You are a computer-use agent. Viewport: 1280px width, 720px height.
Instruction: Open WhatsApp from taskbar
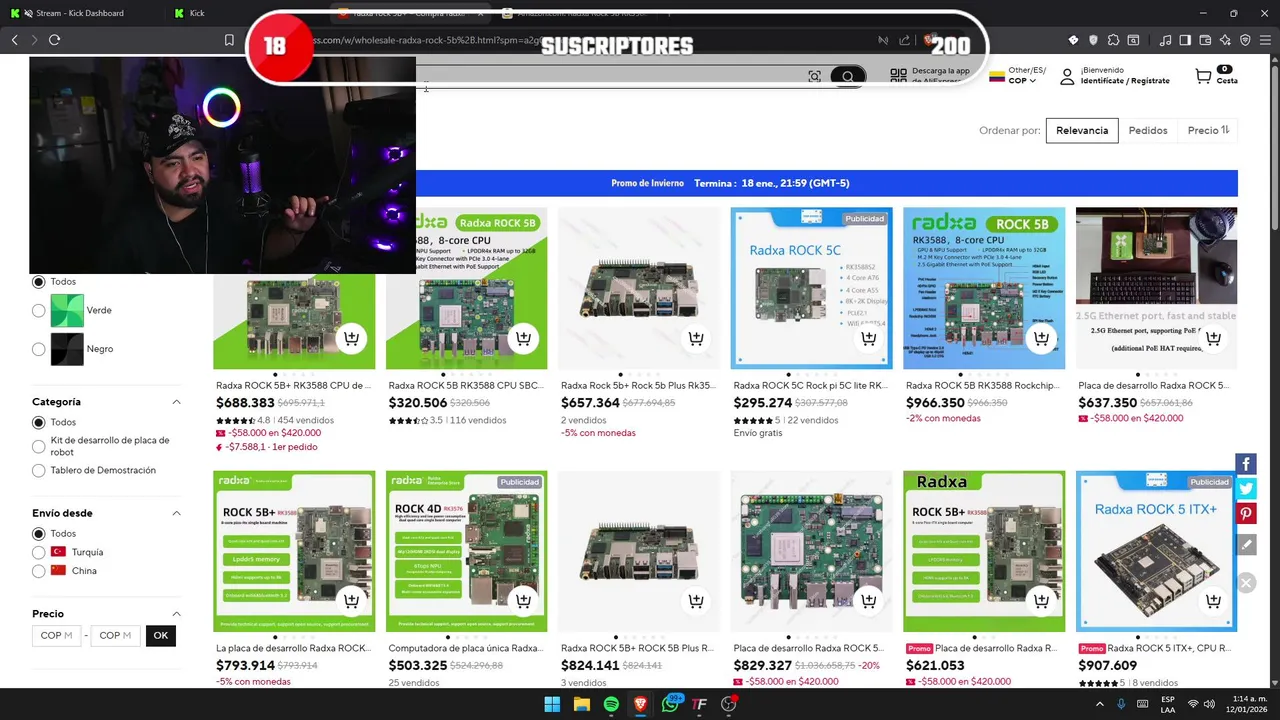click(670, 704)
